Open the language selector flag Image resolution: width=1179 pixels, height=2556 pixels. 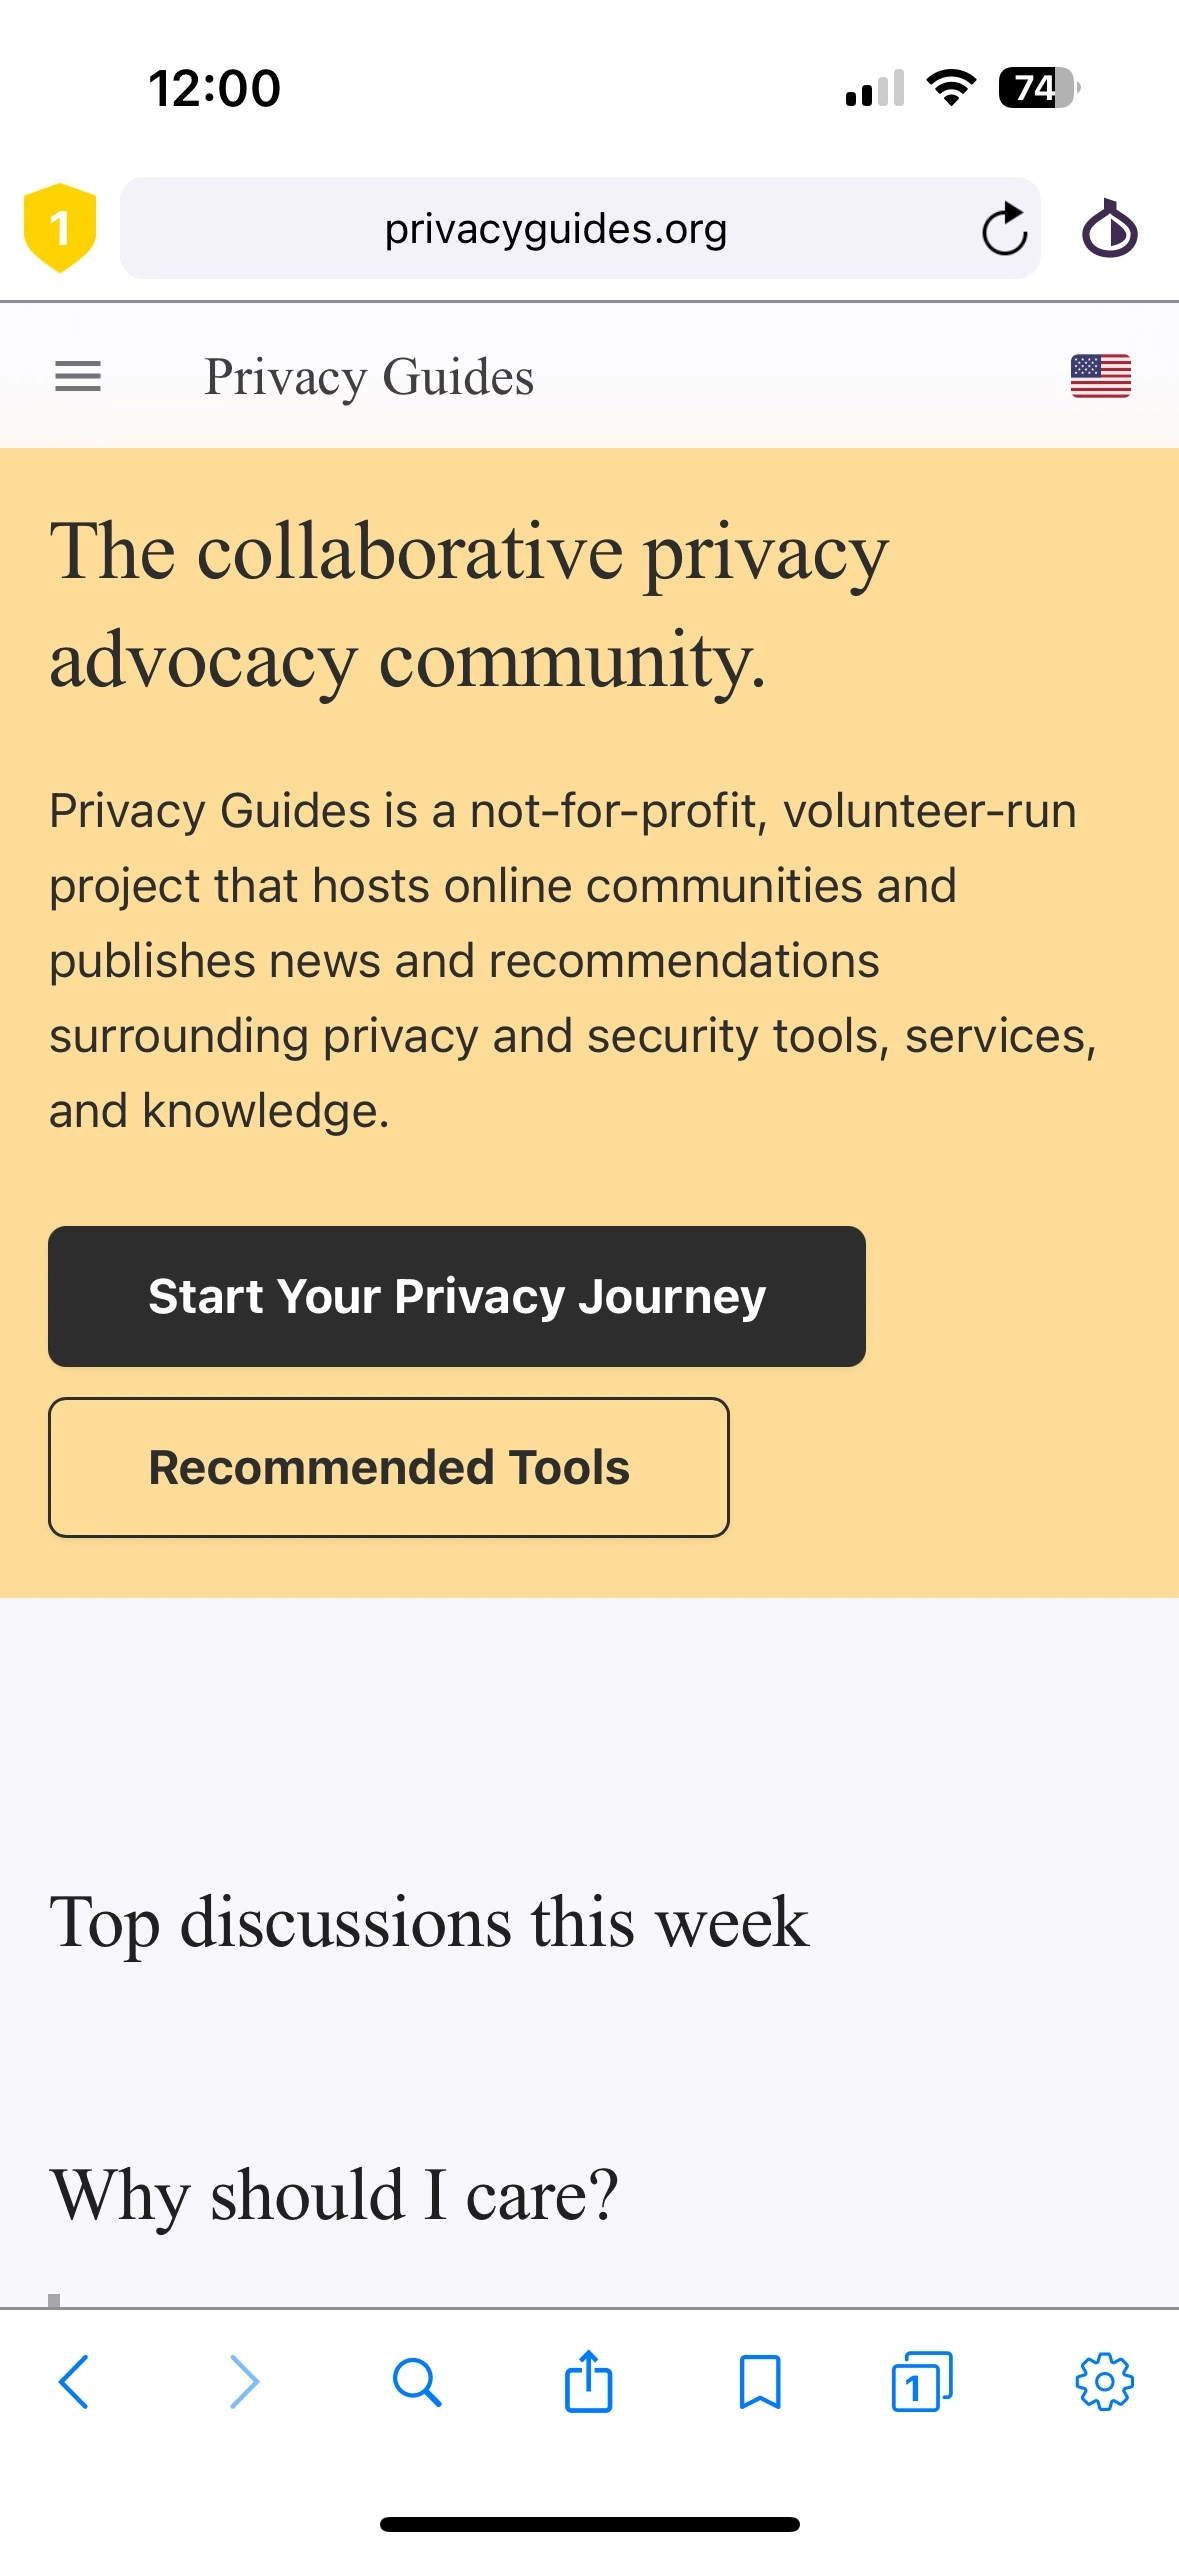(1101, 376)
